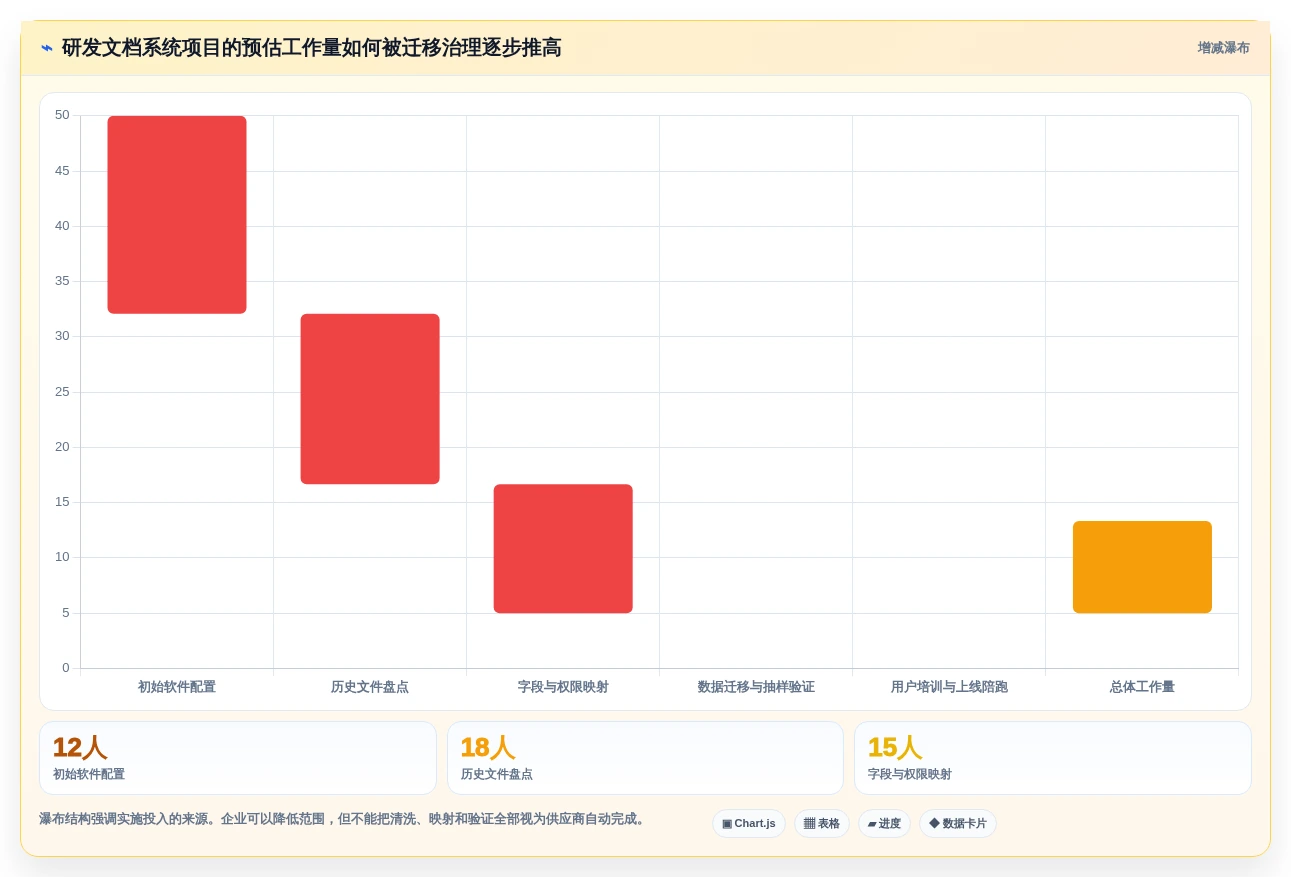Screen dimensions: 1291x877
Task: Select the 数据卡片 chip
Action: (958, 824)
